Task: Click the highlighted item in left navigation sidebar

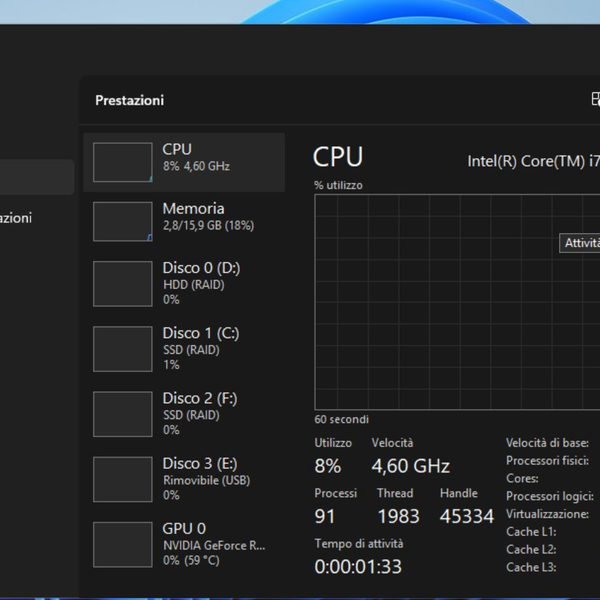Action: [36, 177]
